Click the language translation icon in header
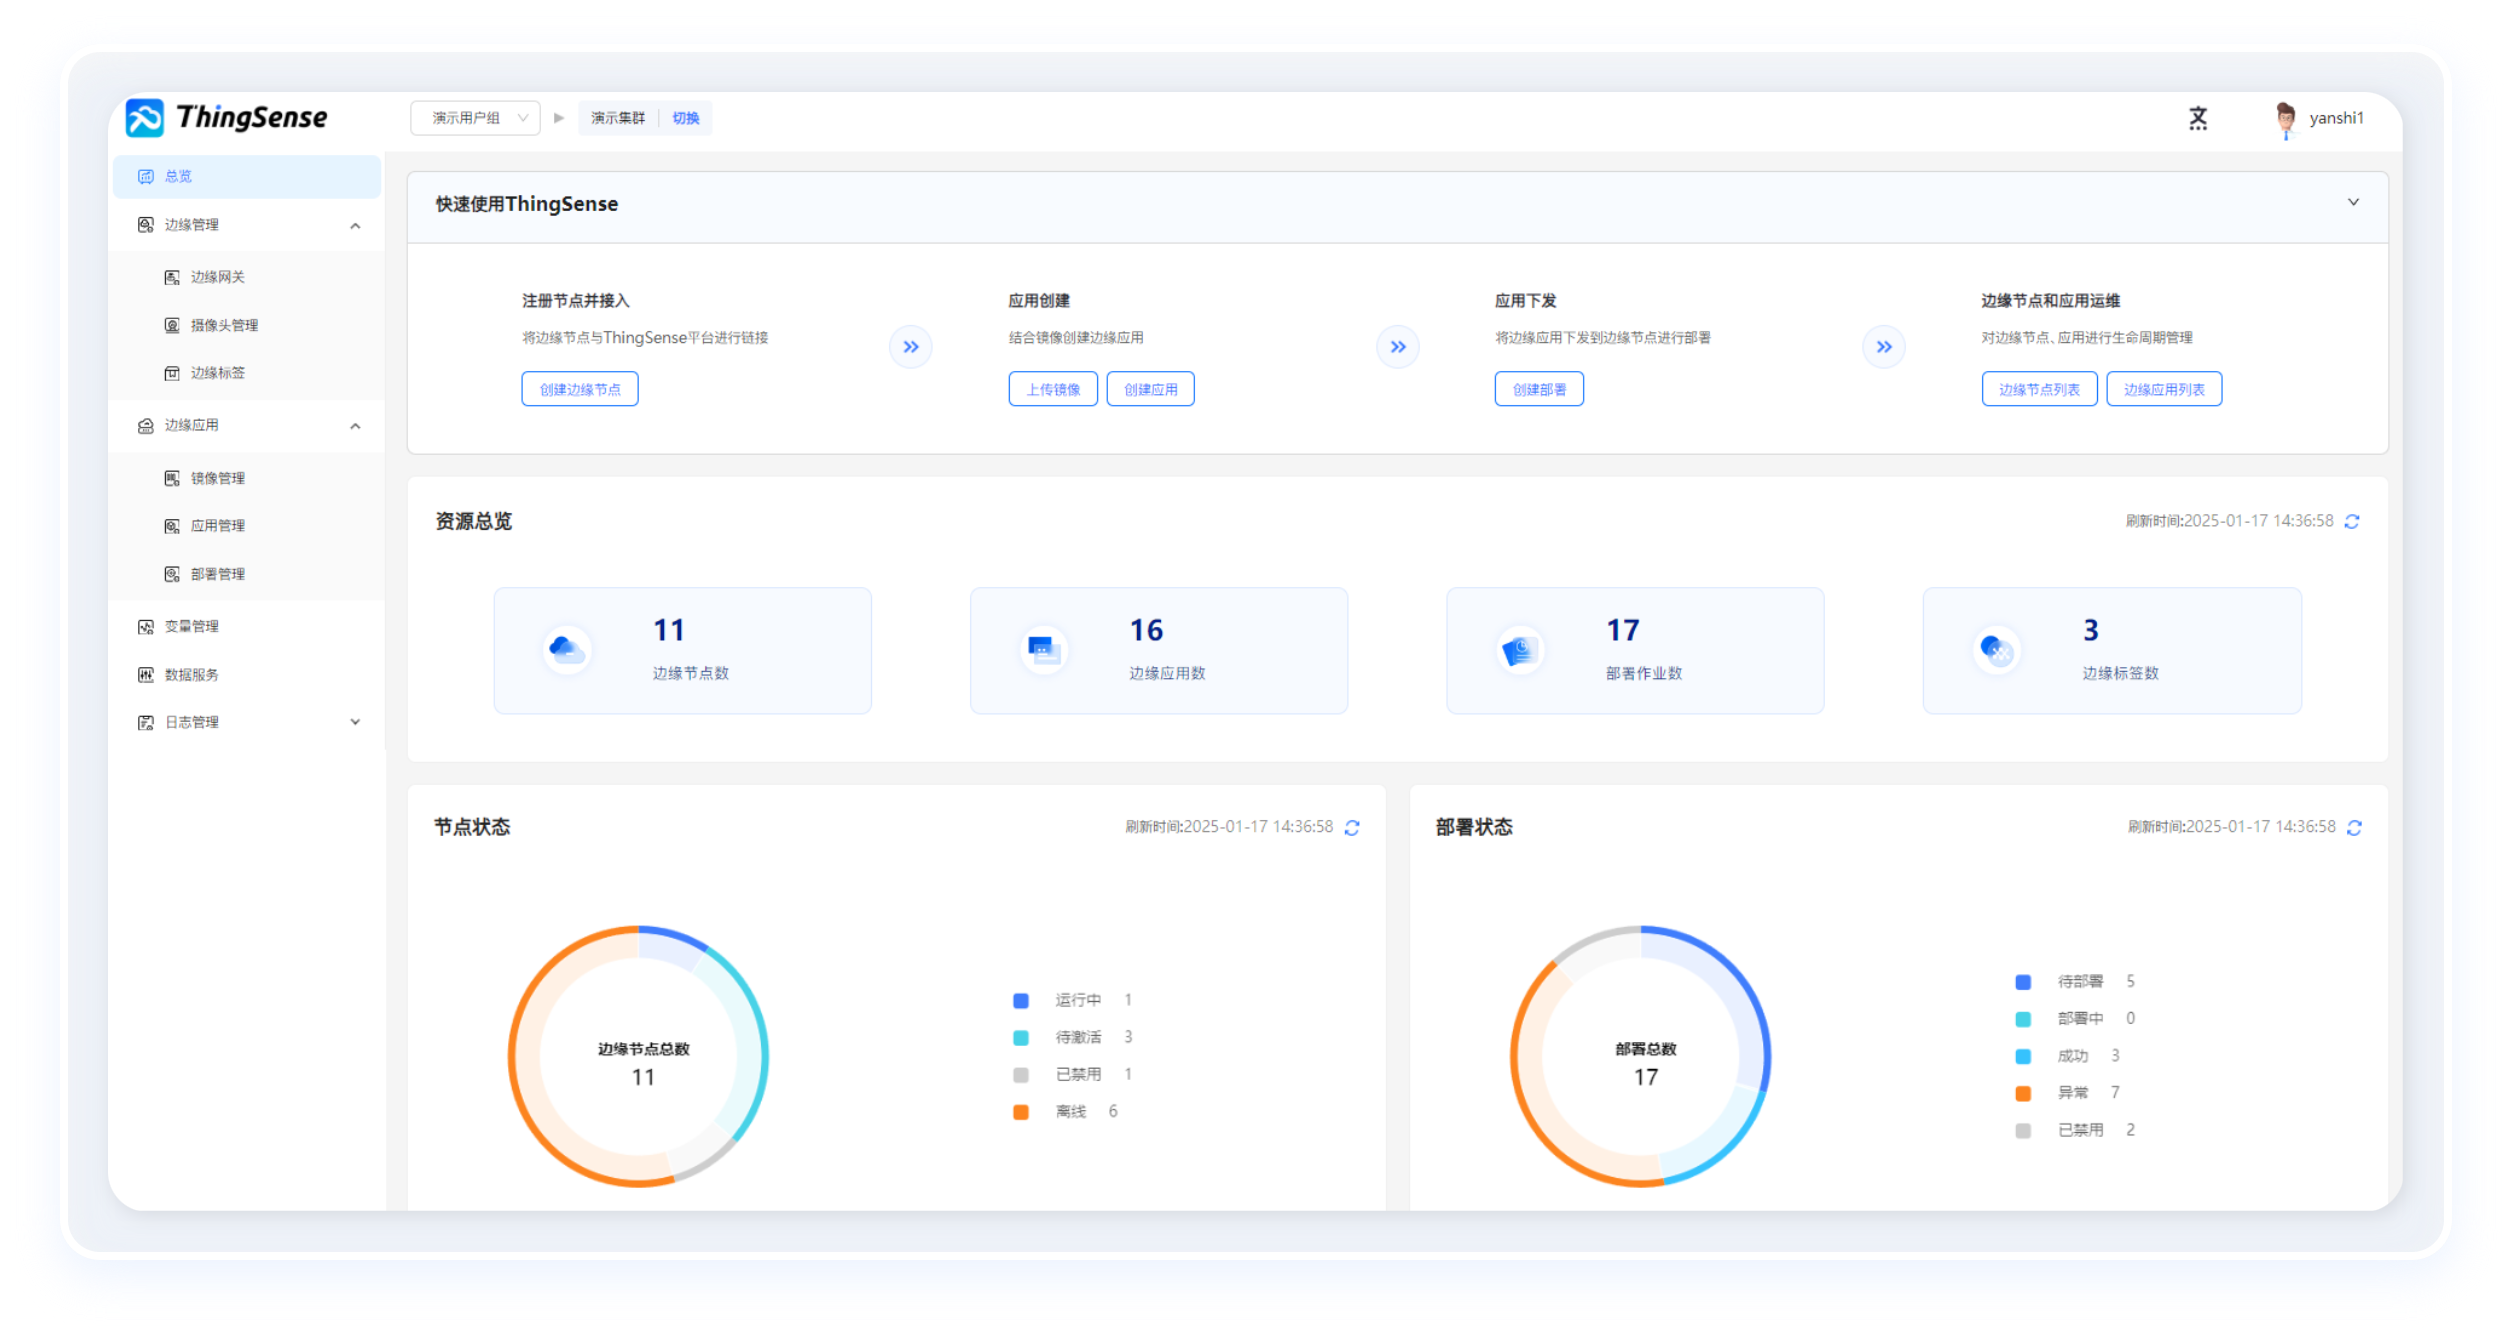This screenshot has height=1336, width=2512. click(x=2197, y=118)
